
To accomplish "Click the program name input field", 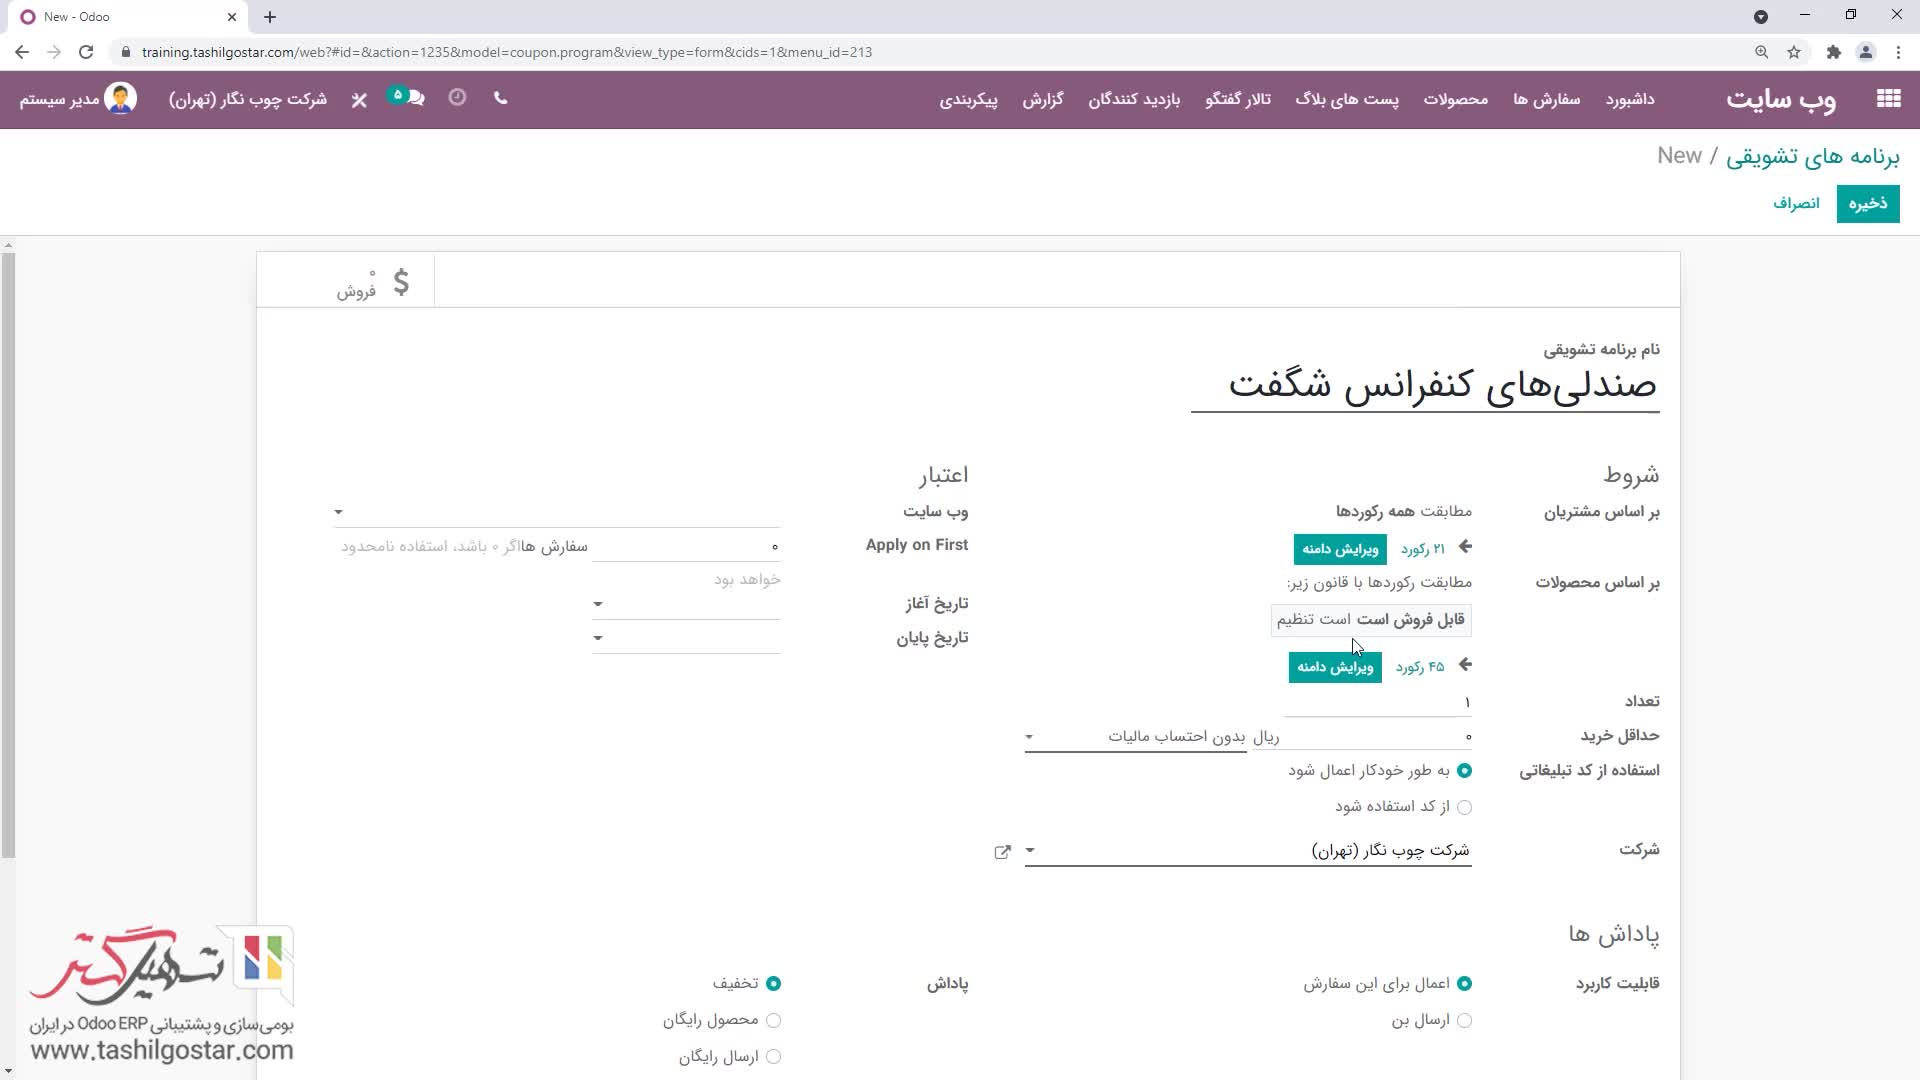I will coord(1425,385).
